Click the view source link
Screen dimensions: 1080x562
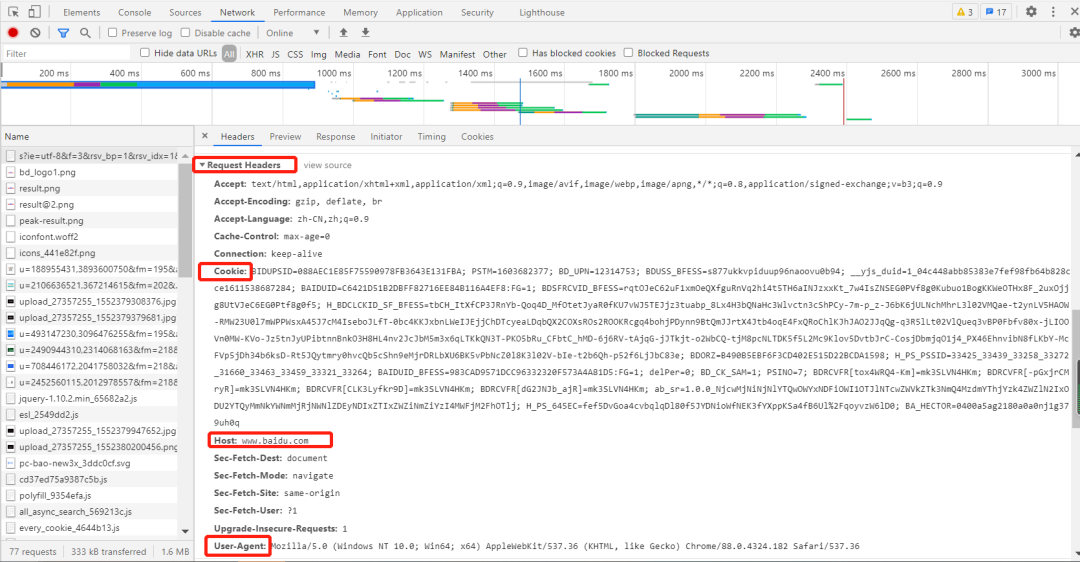pos(328,165)
